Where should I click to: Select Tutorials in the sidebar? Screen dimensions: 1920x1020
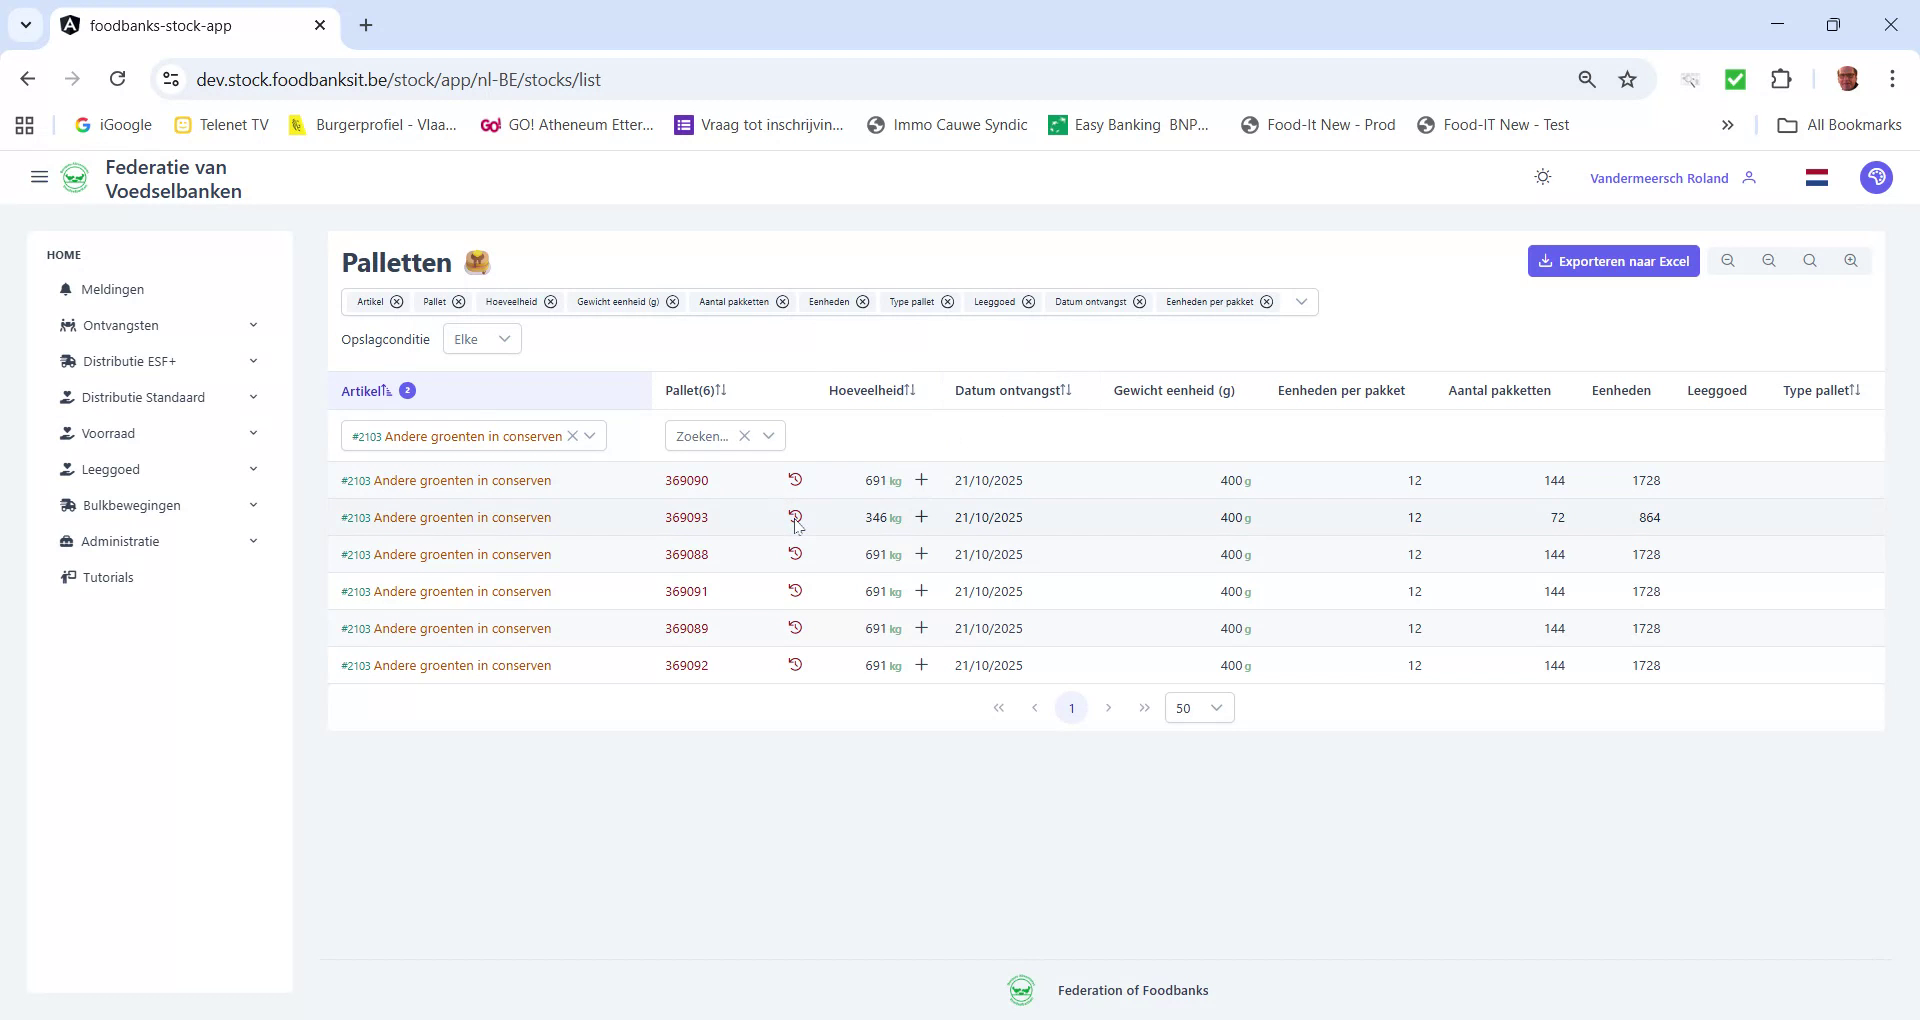[108, 577]
